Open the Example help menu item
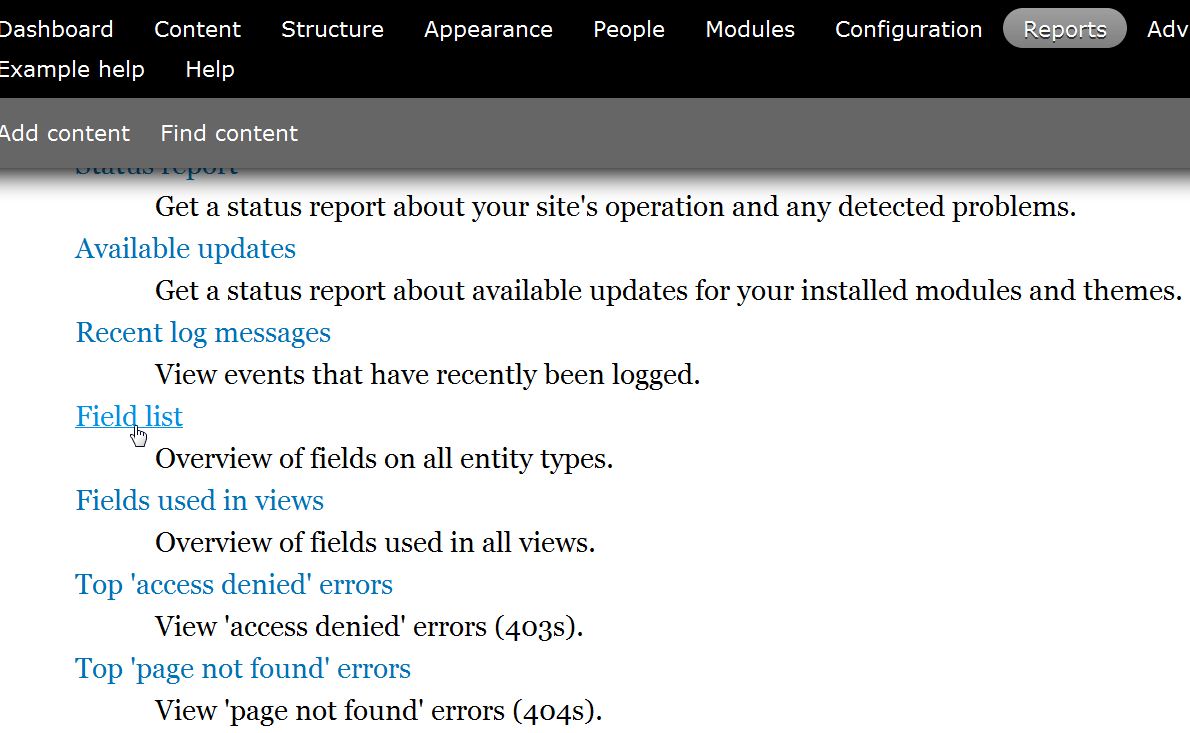1190x733 pixels. tap(72, 69)
